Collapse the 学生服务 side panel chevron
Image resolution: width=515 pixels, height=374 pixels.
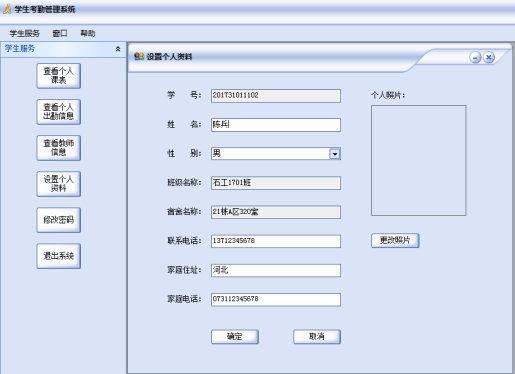118,49
